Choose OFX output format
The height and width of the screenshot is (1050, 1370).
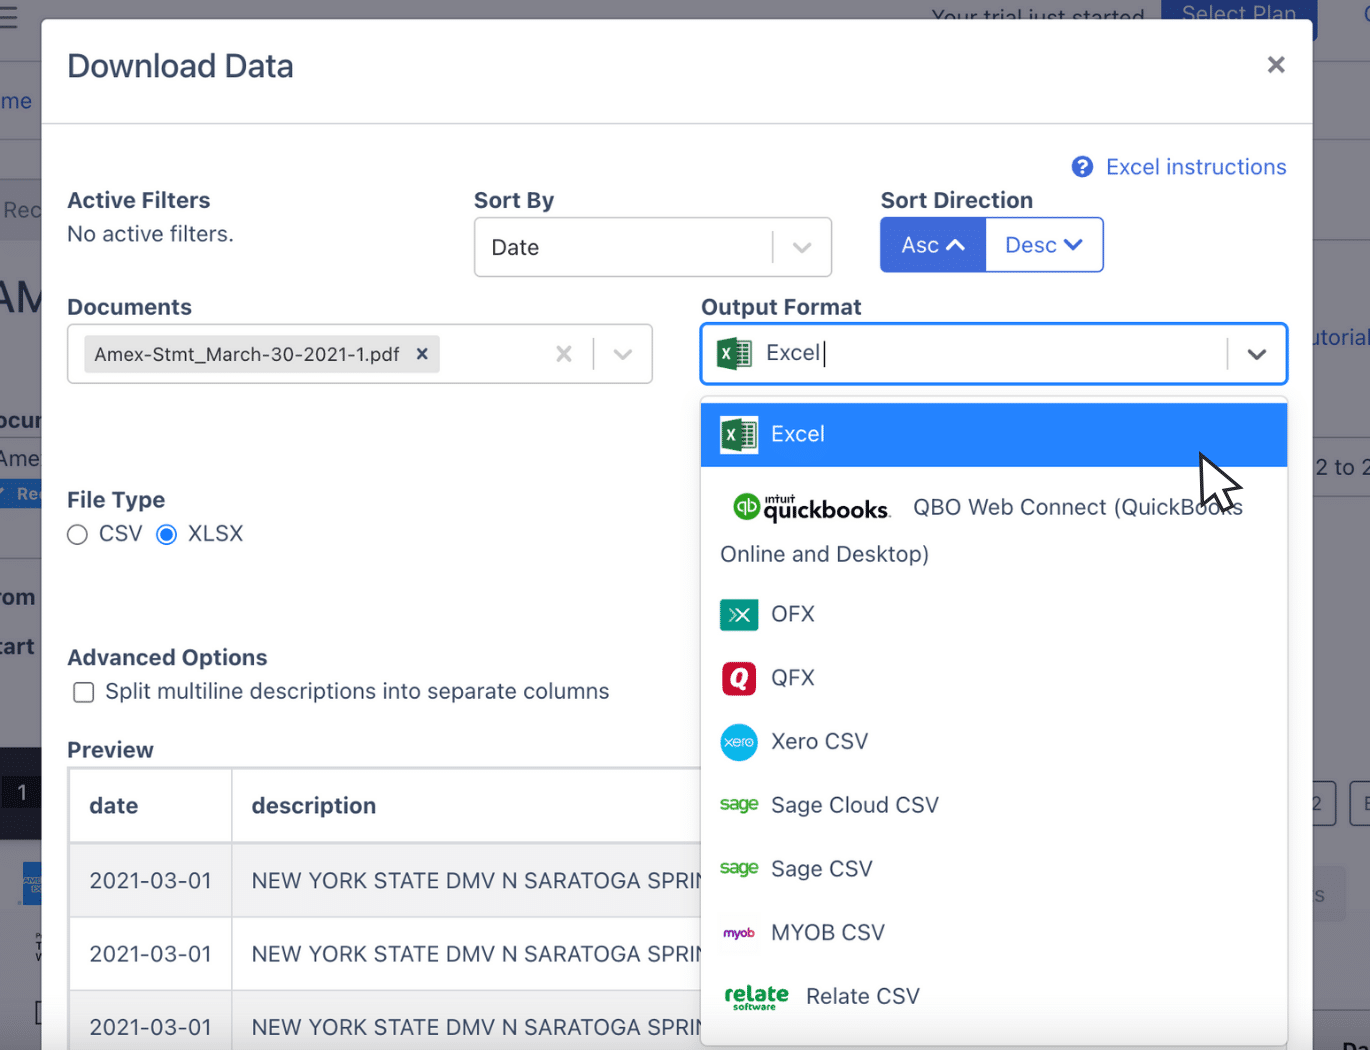[994, 614]
